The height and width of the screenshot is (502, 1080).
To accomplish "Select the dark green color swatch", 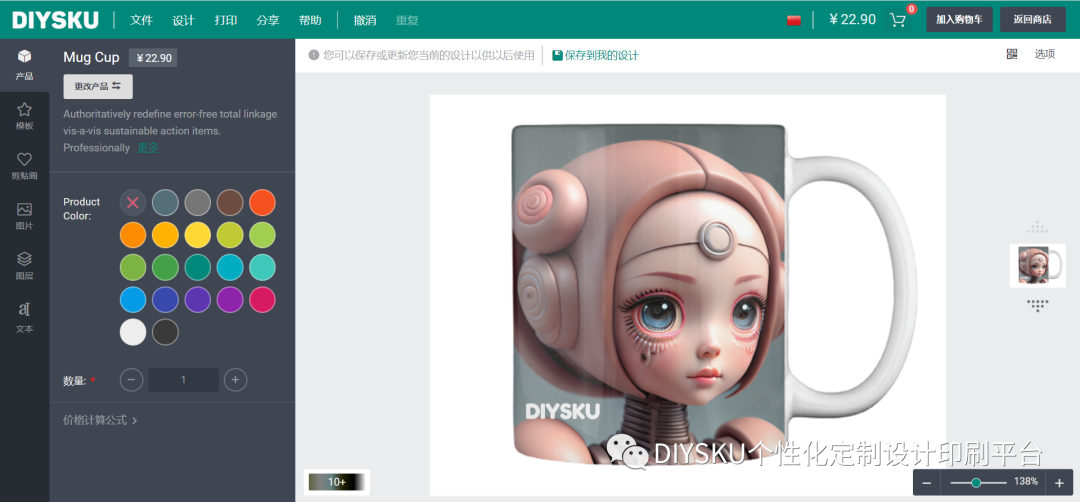I will [x=165, y=267].
